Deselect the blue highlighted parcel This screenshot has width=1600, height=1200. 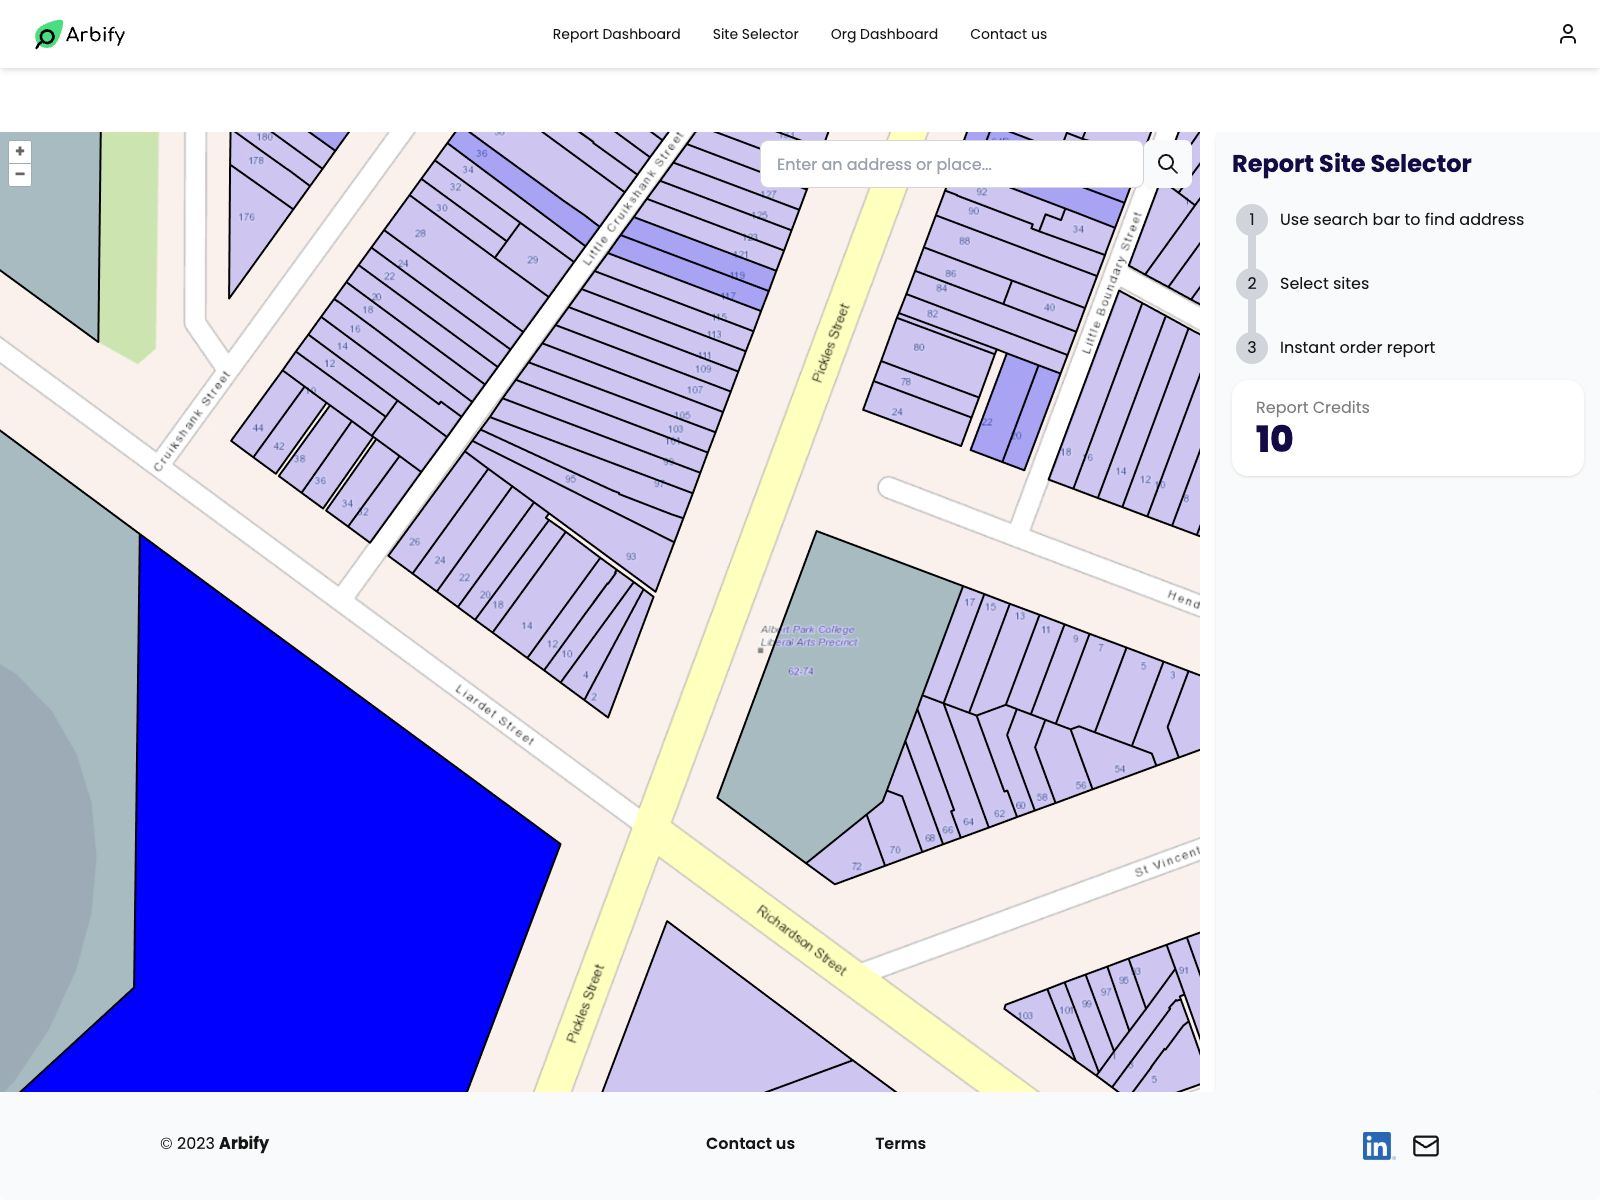click(x=300, y=850)
